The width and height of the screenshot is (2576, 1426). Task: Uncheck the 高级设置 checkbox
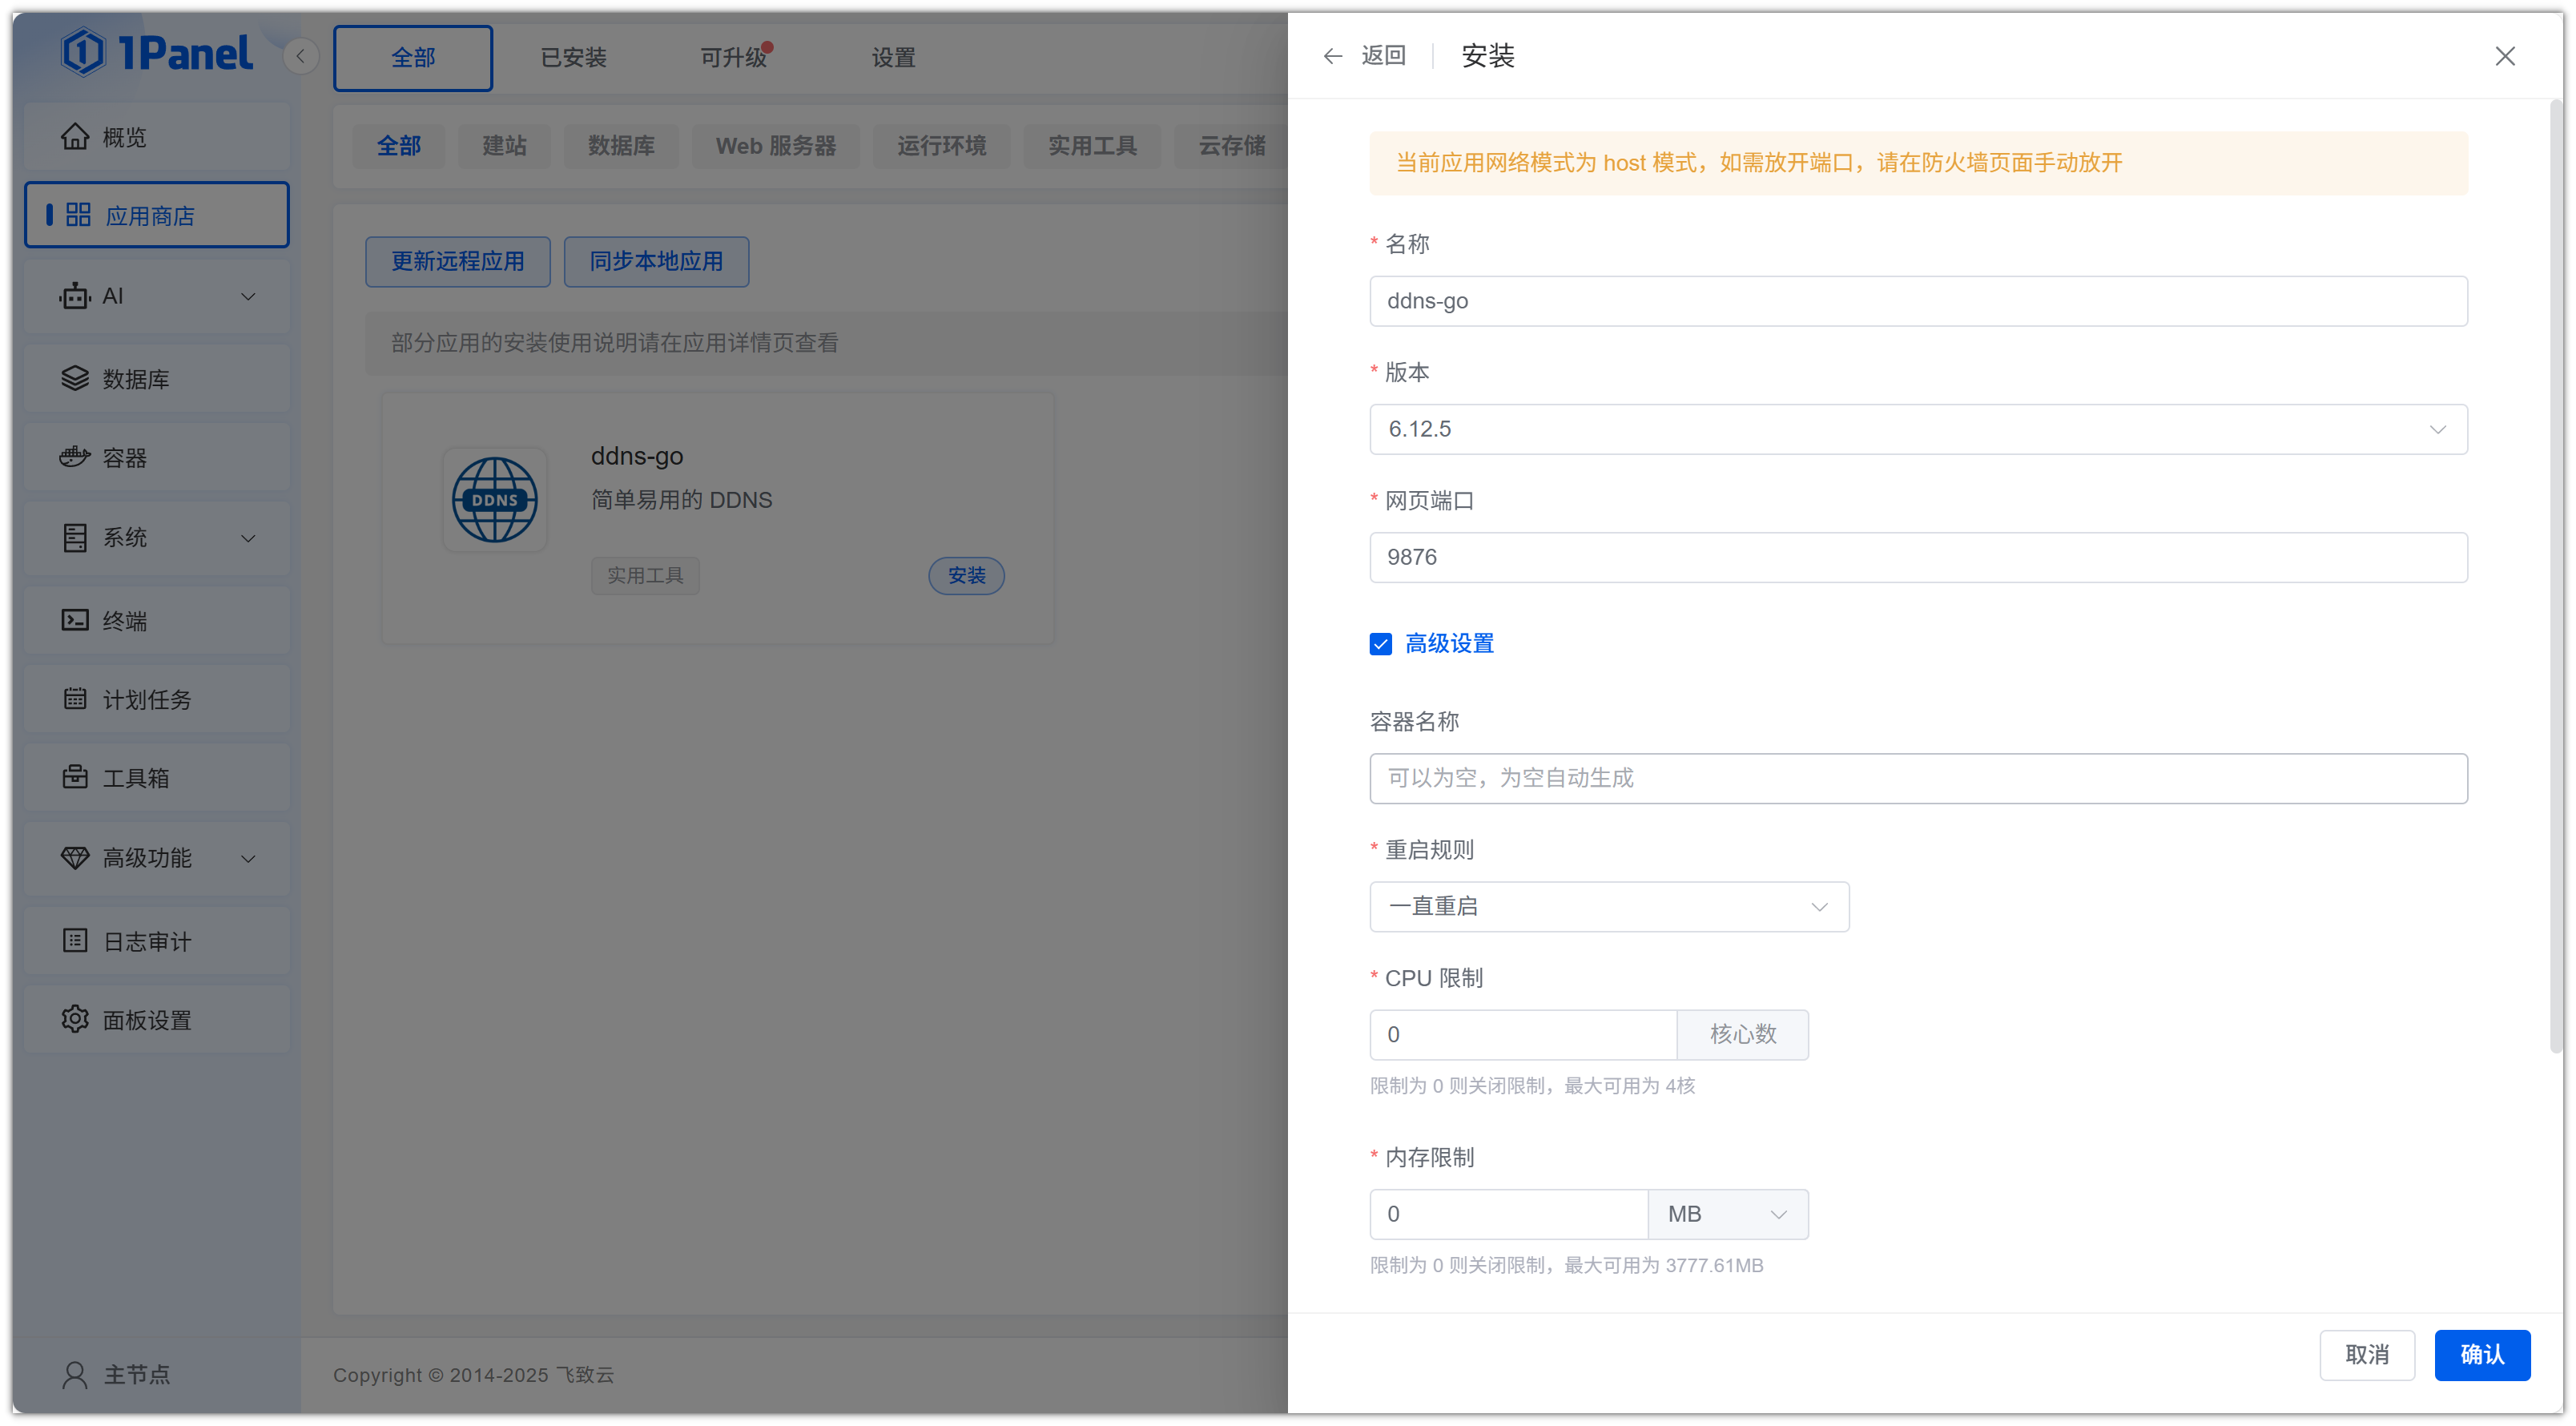1380,643
